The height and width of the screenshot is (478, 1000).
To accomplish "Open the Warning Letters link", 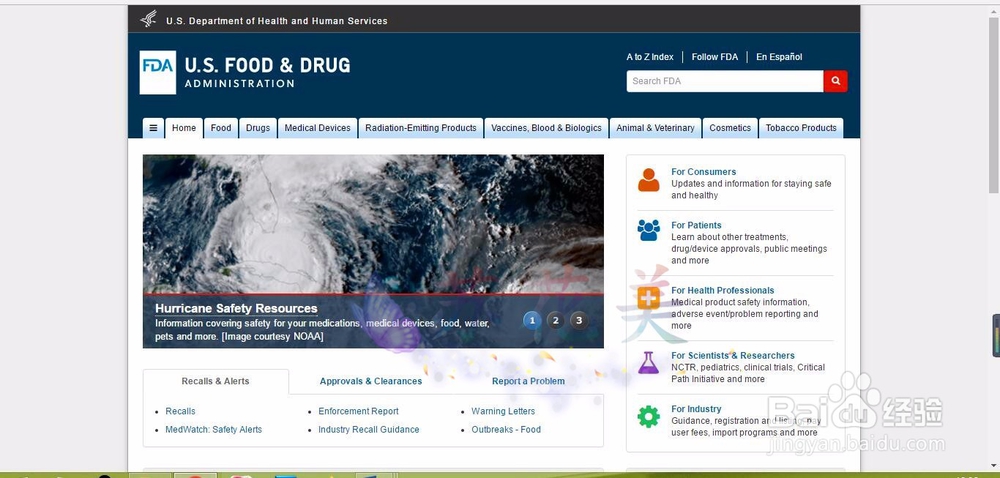I will click(x=503, y=411).
